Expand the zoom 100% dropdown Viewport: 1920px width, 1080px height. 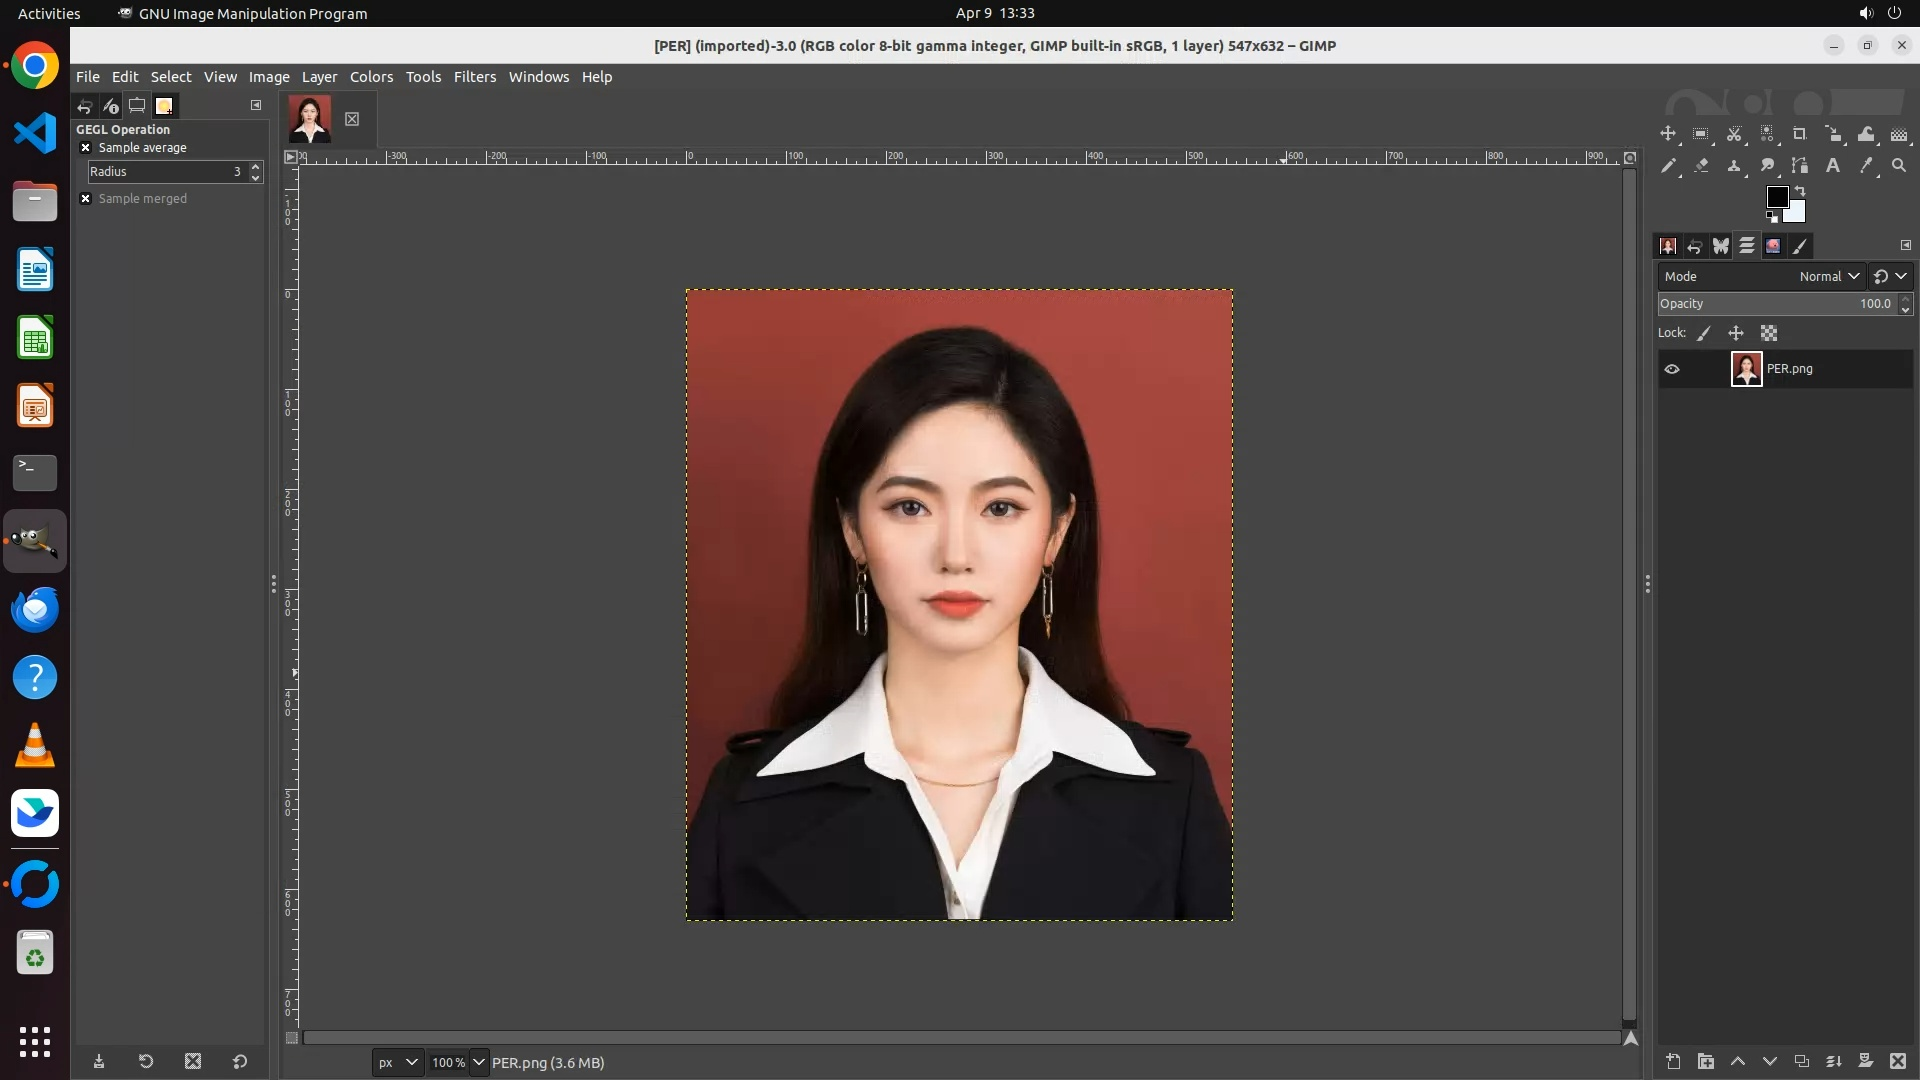[x=479, y=1062]
